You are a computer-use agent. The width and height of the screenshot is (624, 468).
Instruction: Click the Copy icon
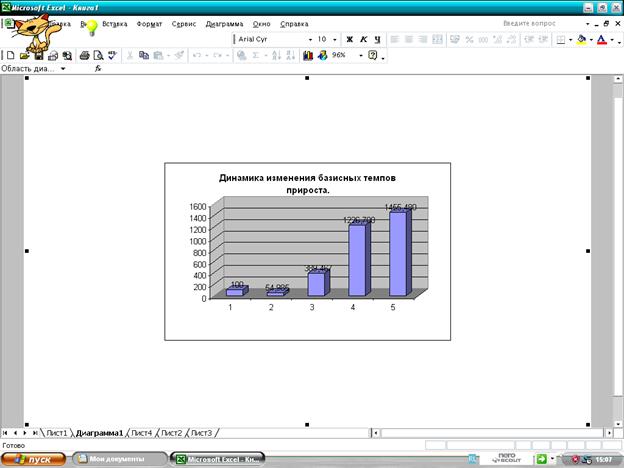coord(144,56)
